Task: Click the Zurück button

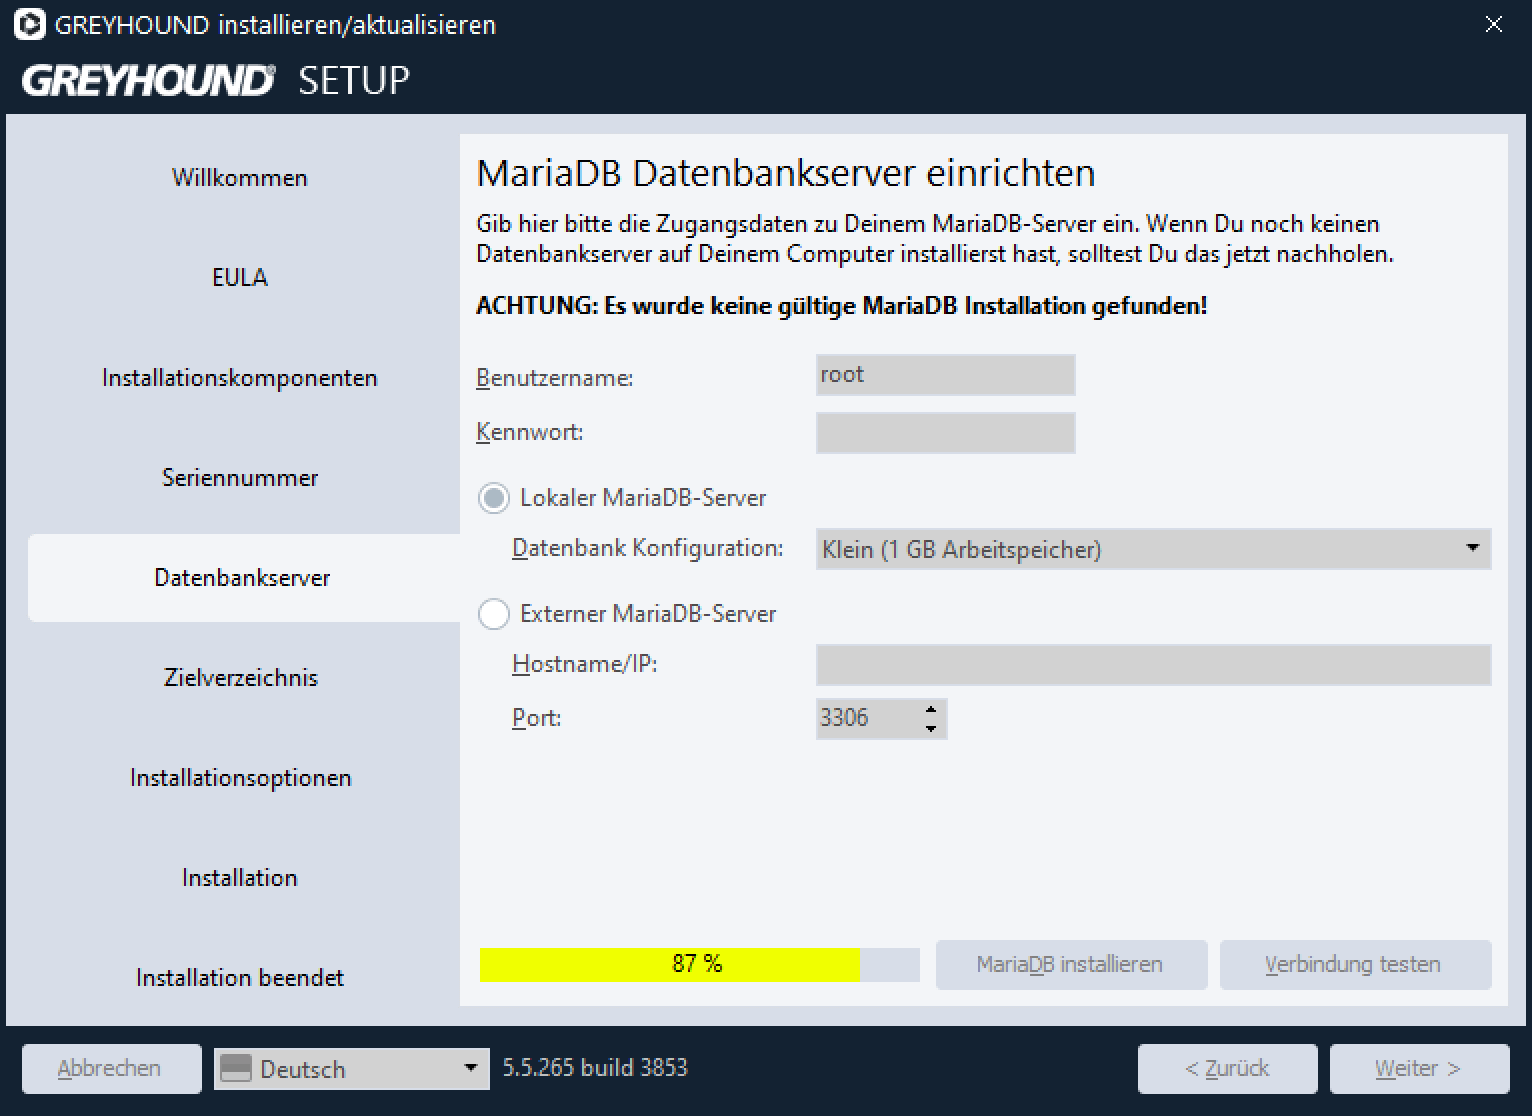Action: (x=1227, y=1069)
